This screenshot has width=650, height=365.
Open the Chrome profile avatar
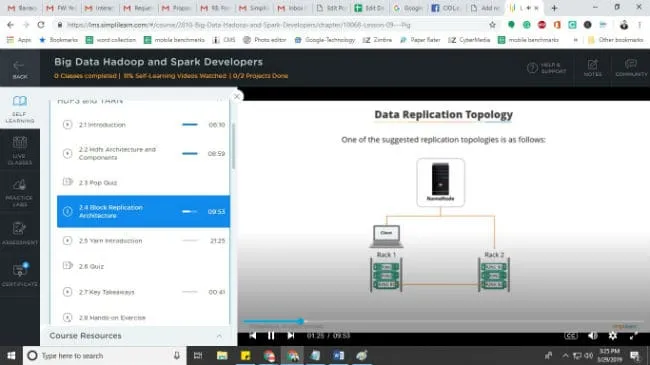[623, 25]
